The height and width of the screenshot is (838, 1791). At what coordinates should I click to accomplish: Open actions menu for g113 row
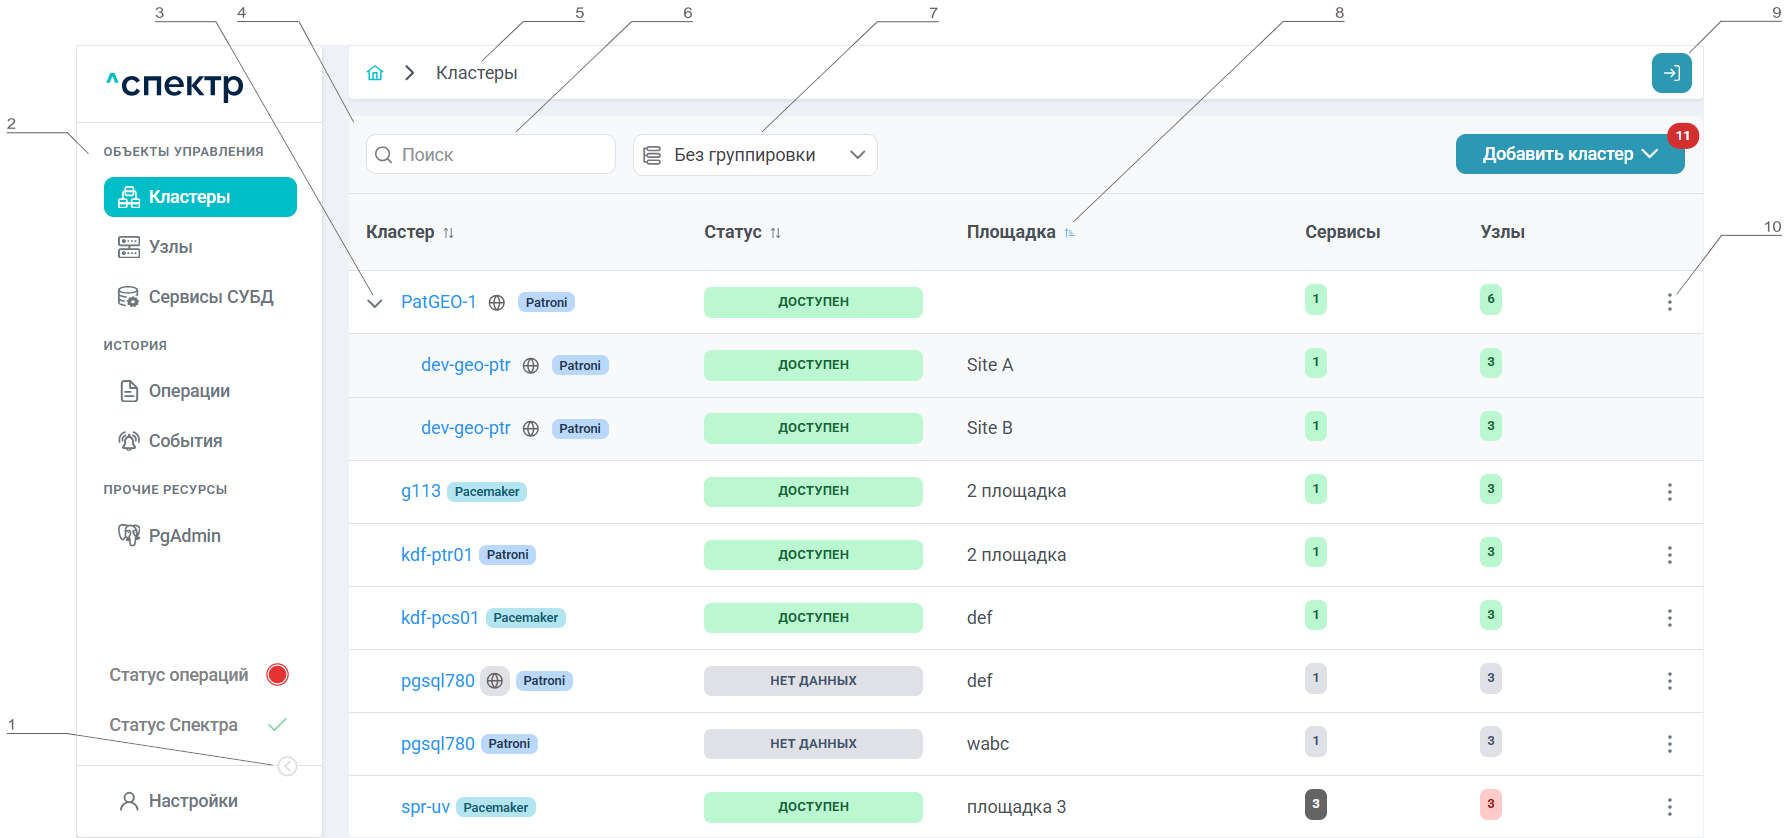(x=1669, y=492)
